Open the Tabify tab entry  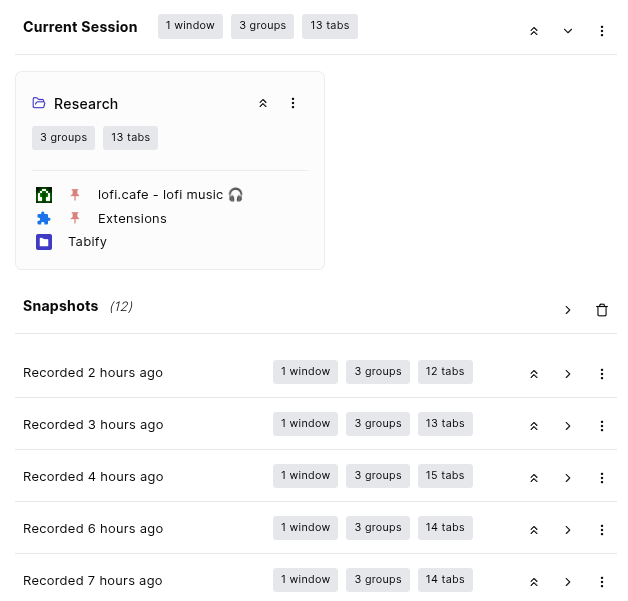(87, 242)
